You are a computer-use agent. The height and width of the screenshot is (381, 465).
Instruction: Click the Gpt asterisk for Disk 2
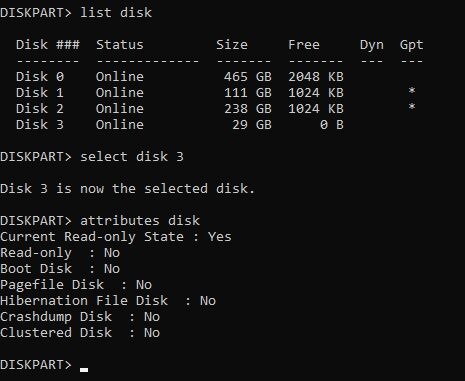(x=412, y=107)
